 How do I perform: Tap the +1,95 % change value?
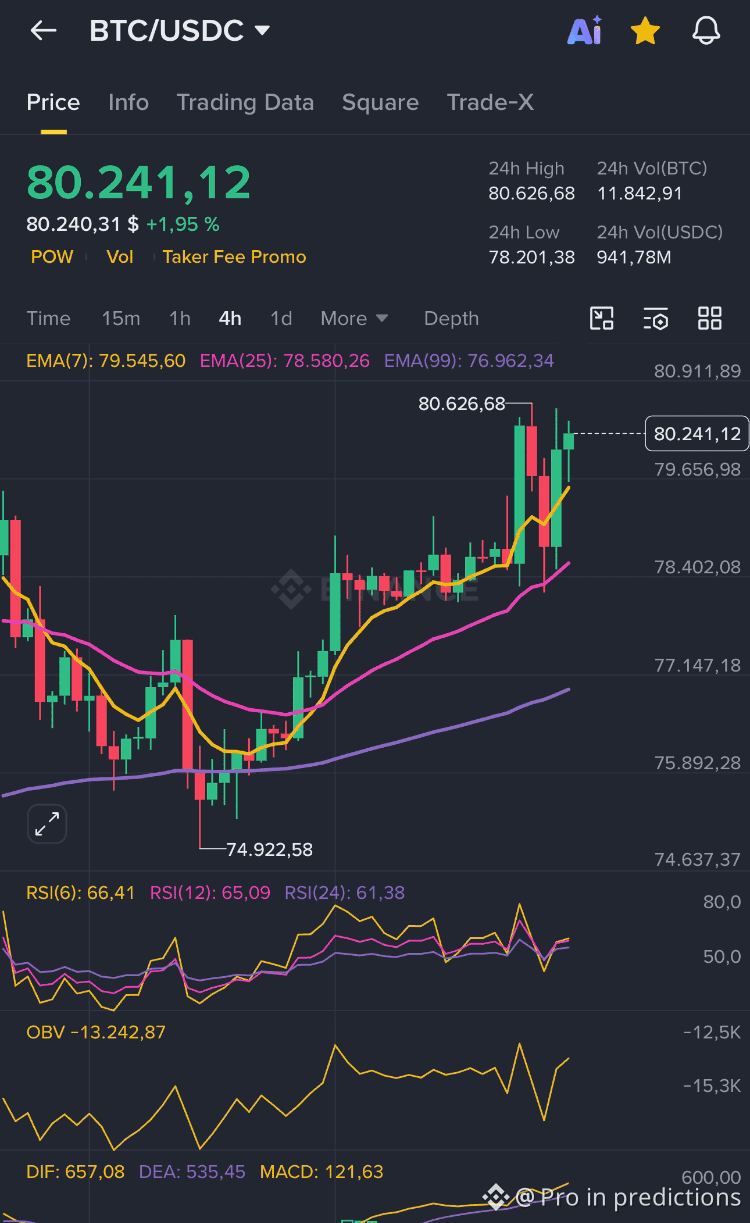point(183,225)
